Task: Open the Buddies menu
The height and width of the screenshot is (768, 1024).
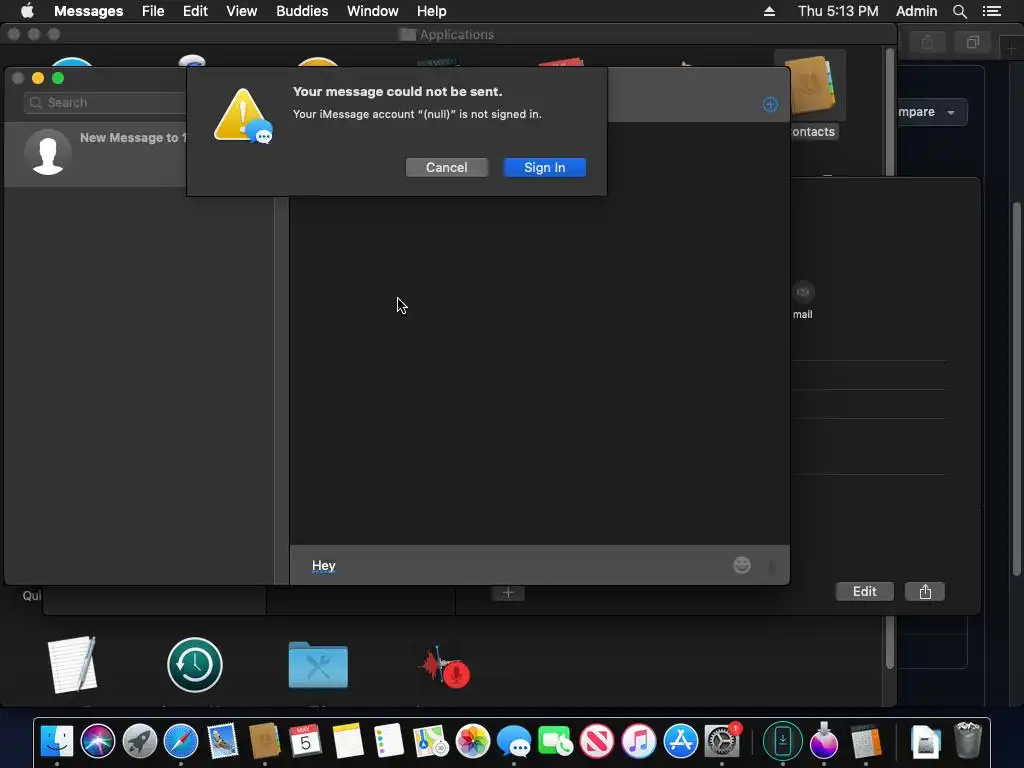Action: point(302,11)
